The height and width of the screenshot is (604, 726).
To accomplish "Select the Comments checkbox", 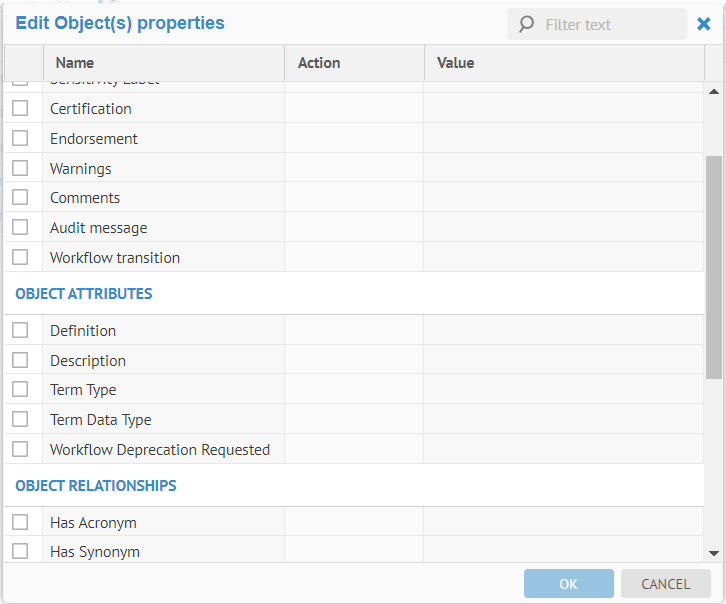I will pos(20,197).
